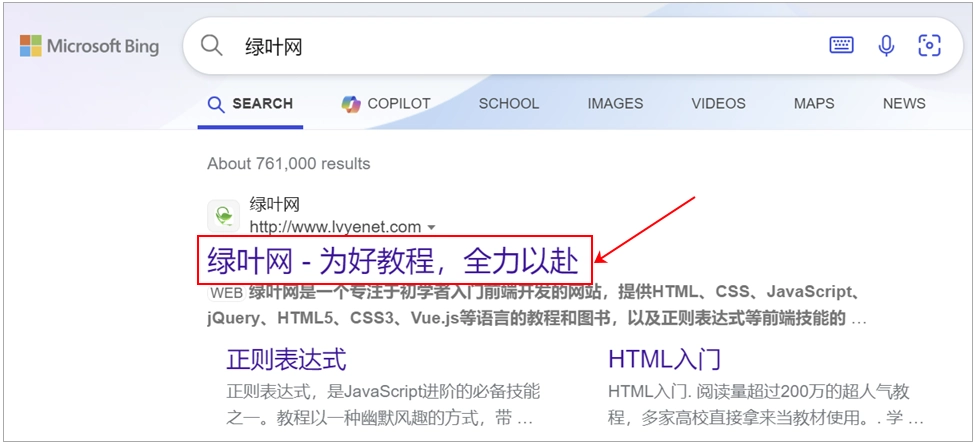
Task: Switch to the VIDEOS tab
Action: coord(718,104)
